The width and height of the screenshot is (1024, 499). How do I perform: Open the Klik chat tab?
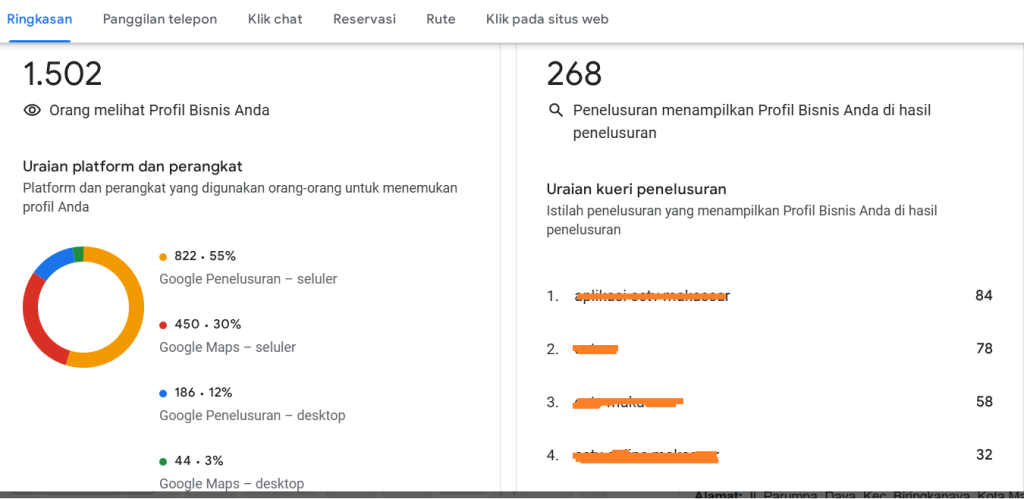click(x=275, y=19)
